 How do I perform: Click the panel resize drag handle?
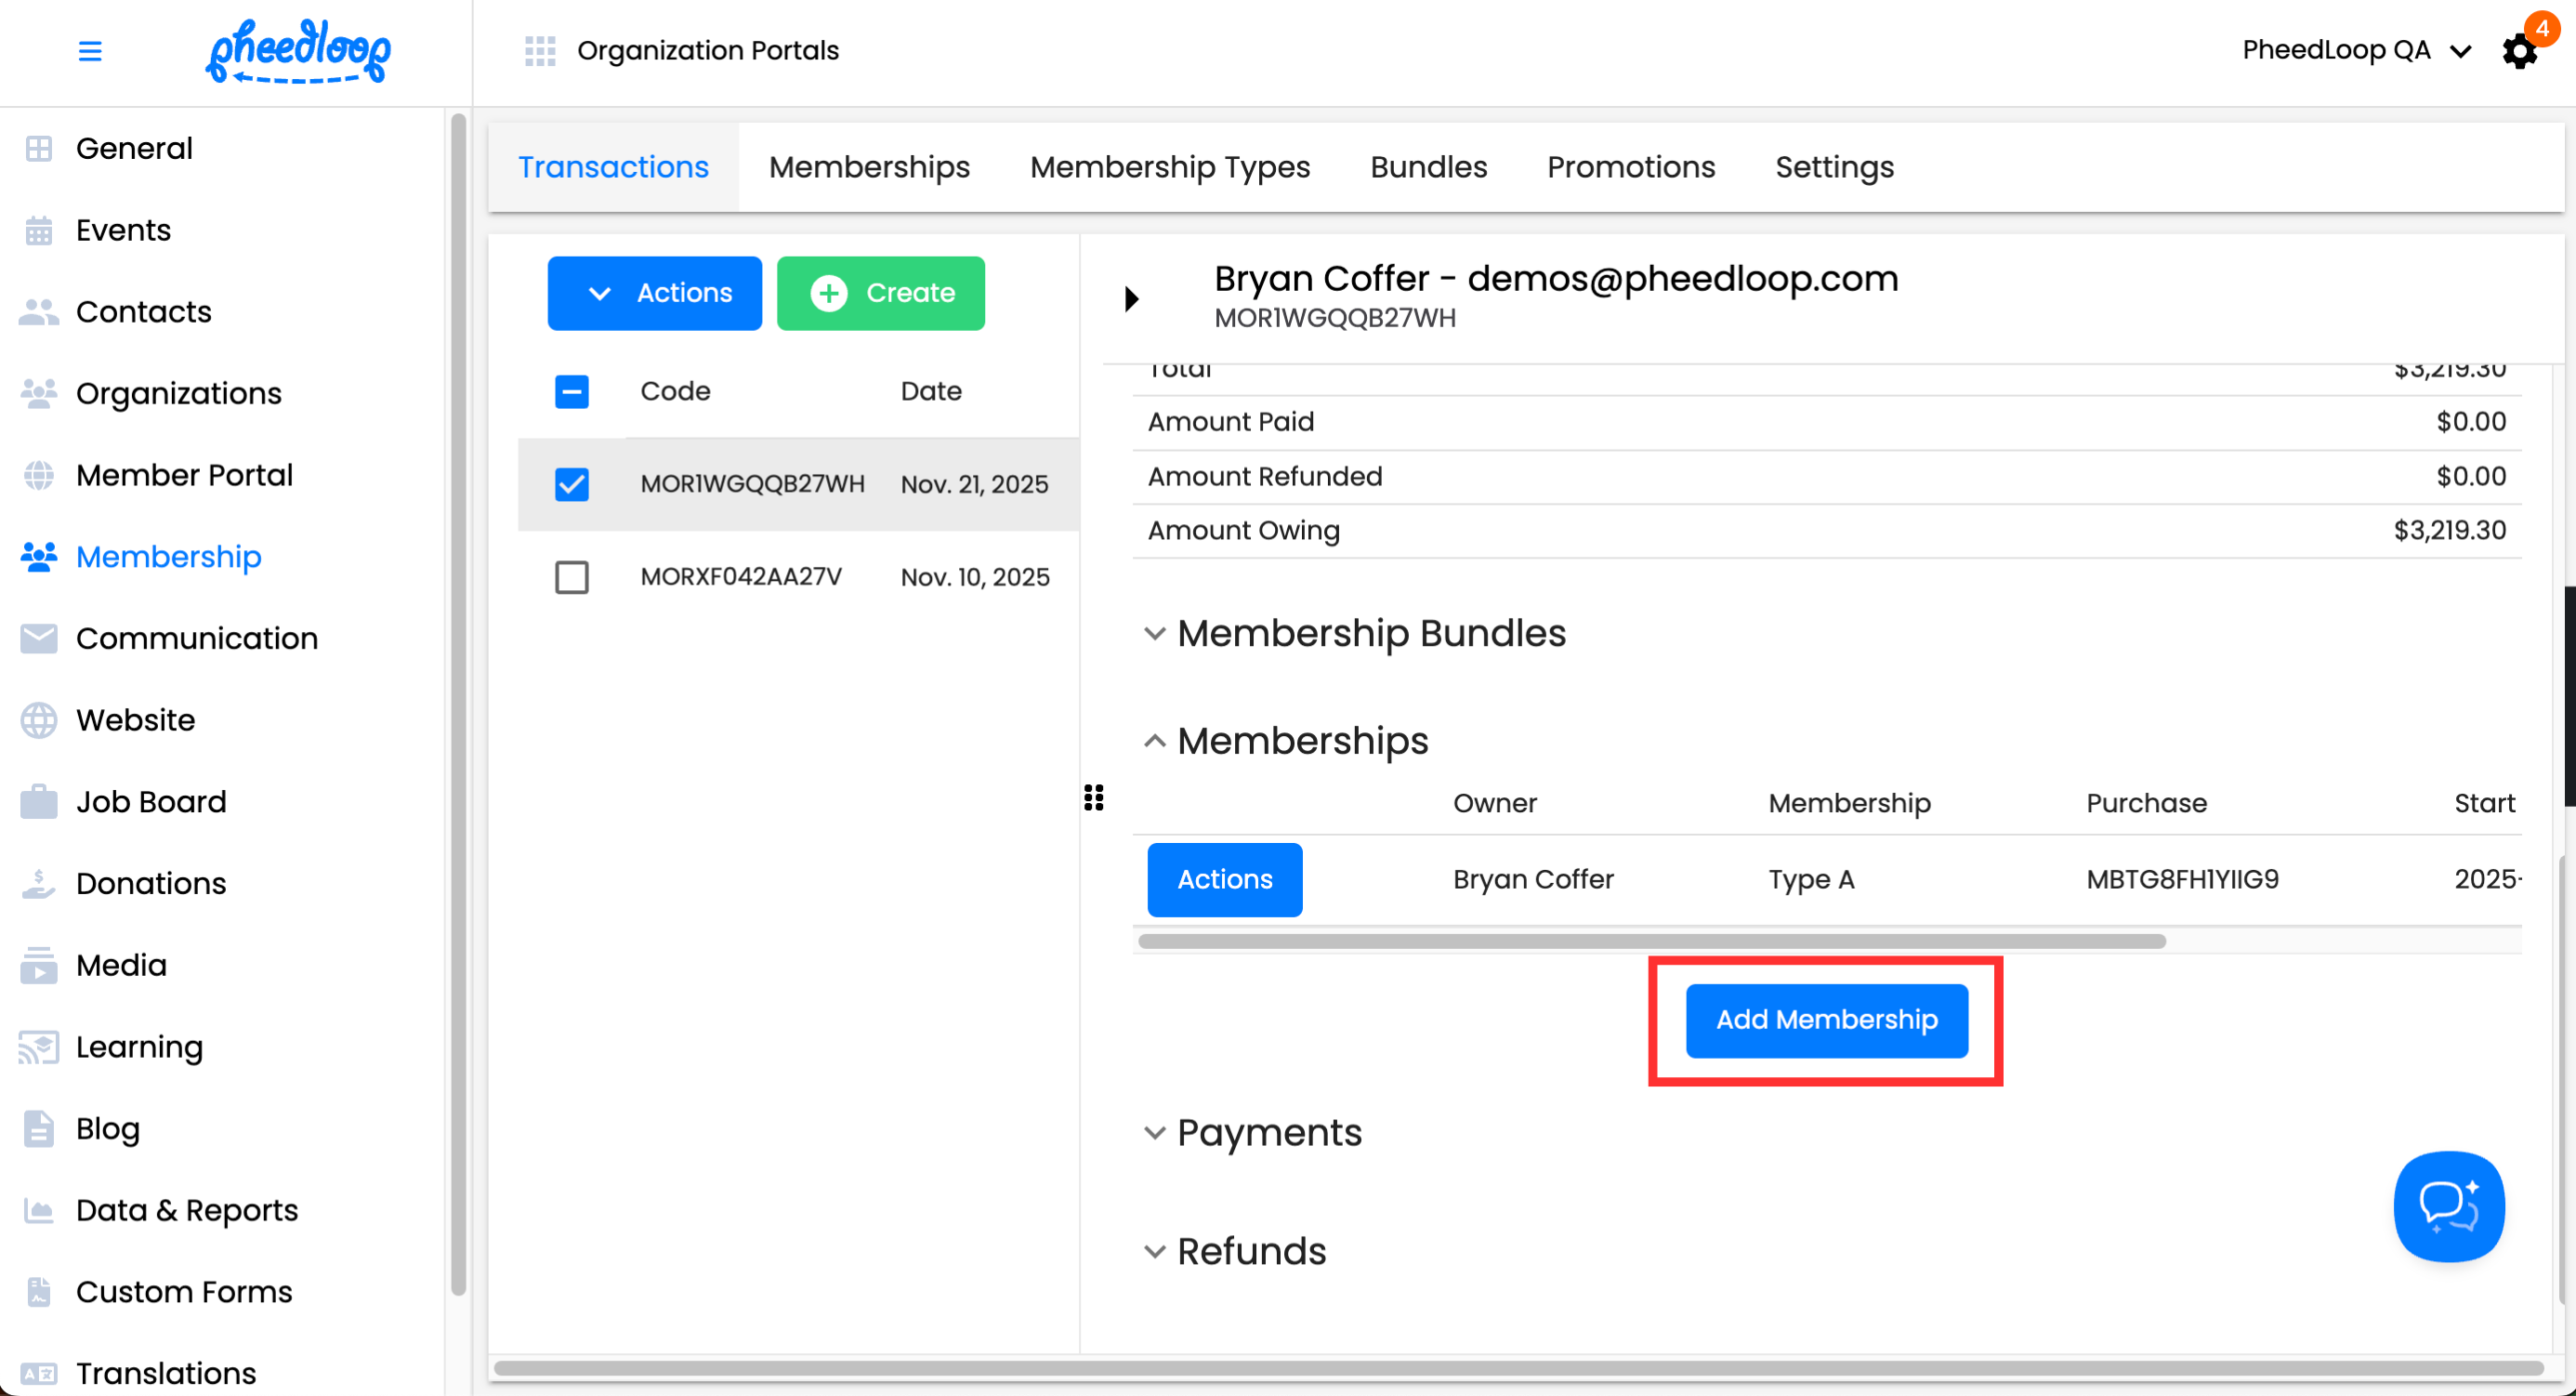(x=1094, y=797)
